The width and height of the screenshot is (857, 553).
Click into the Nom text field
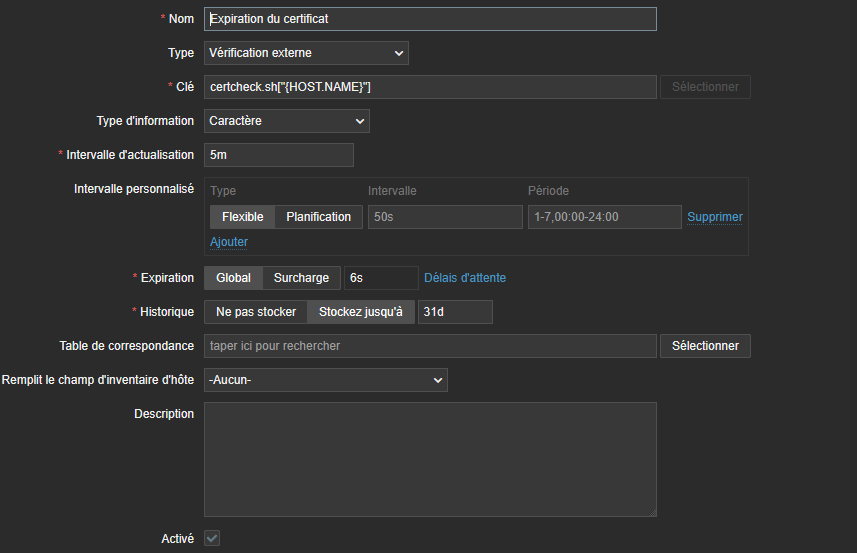(x=430, y=19)
